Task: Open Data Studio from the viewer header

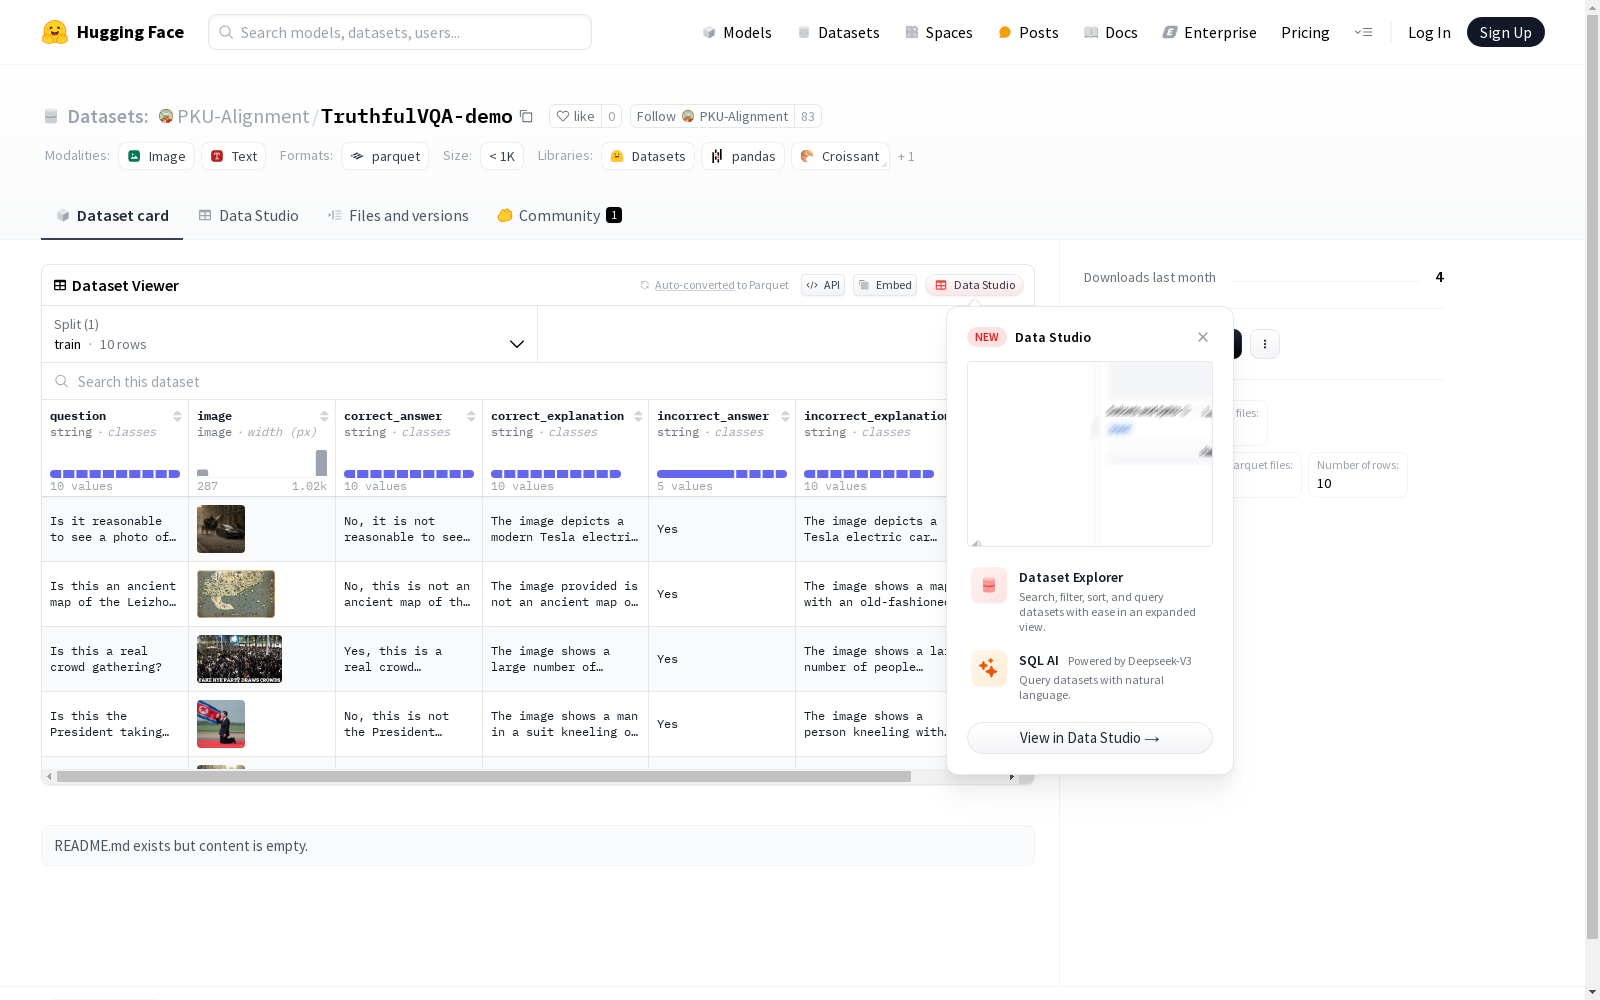Action: [975, 285]
